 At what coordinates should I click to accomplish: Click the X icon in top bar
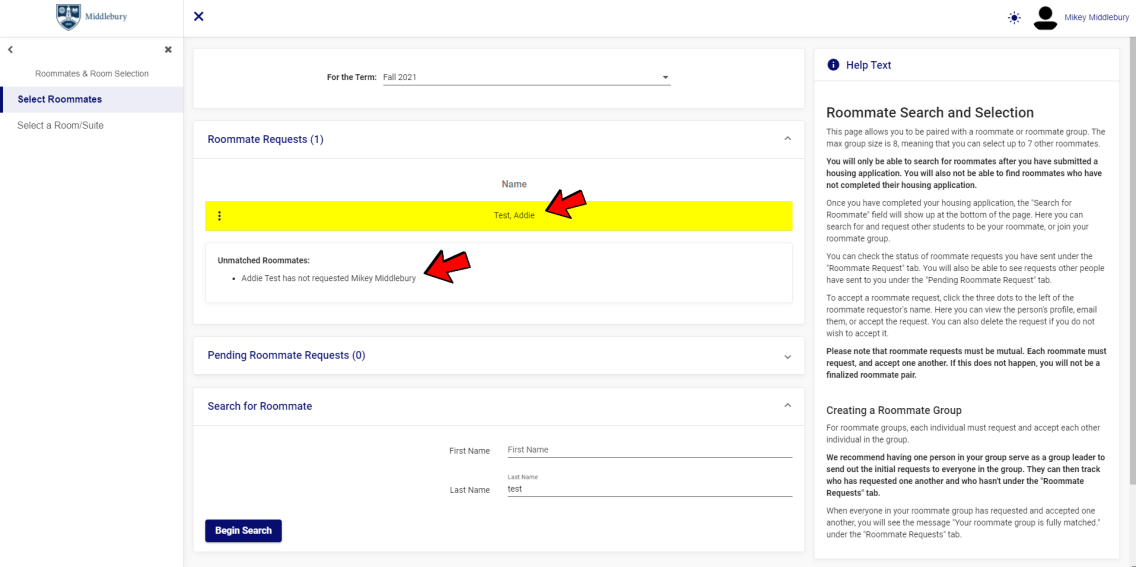pos(198,17)
